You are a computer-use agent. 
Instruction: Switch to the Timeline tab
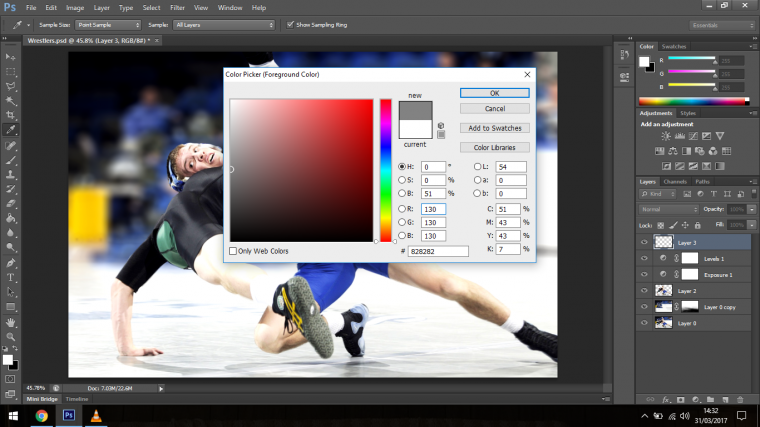[77, 399]
